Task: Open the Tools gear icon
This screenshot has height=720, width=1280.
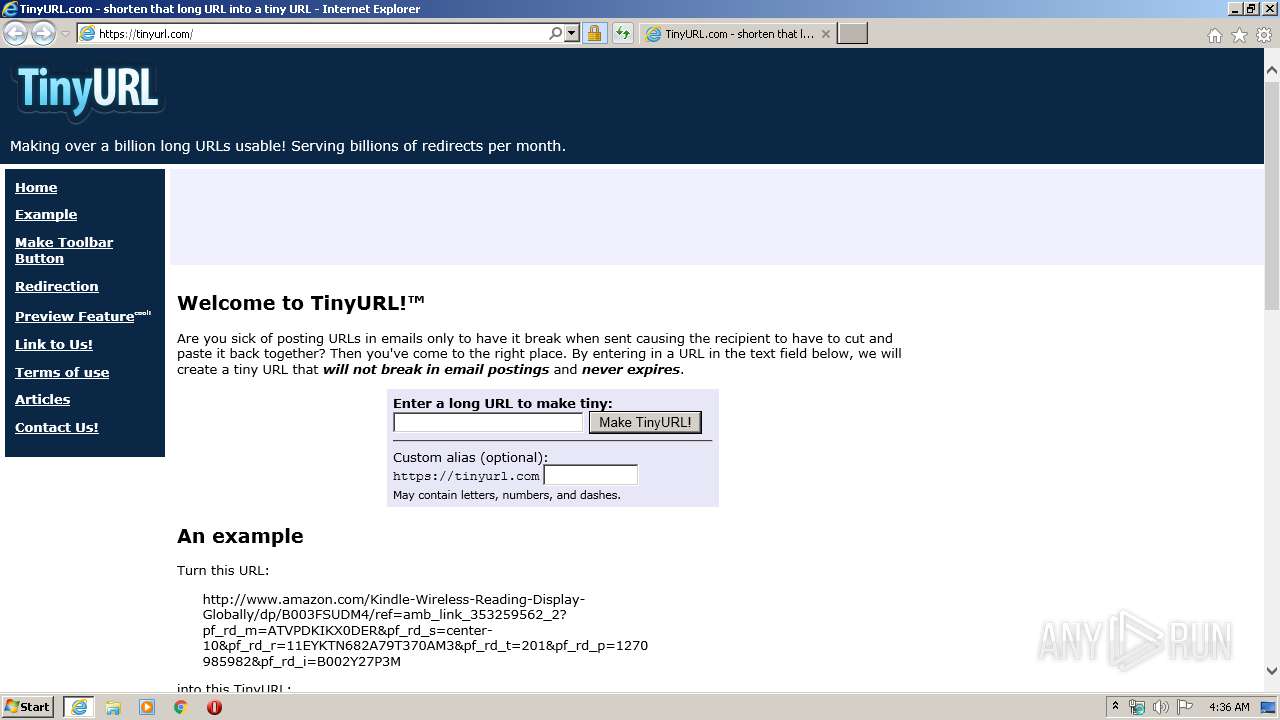Action: (1264, 35)
